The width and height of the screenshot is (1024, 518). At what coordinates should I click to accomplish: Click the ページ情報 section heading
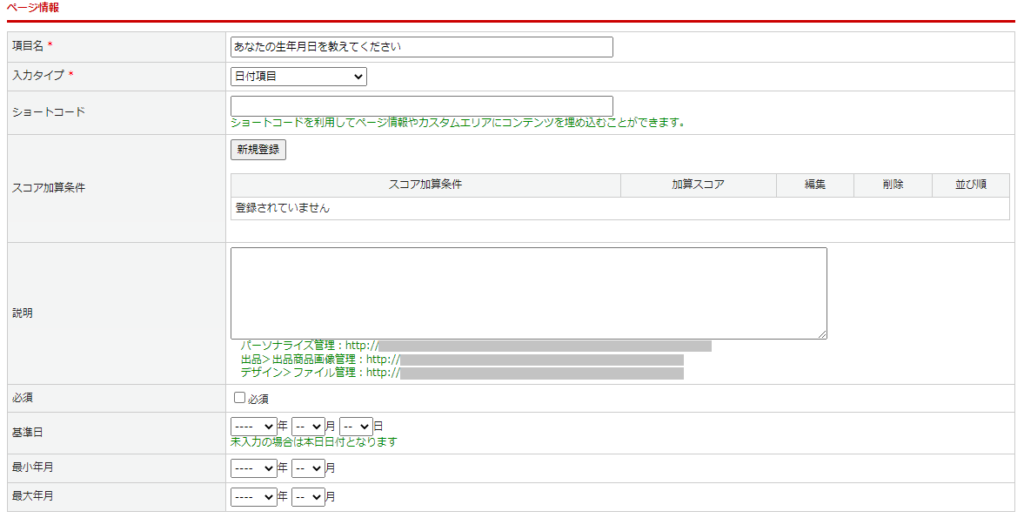[x=33, y=8]
